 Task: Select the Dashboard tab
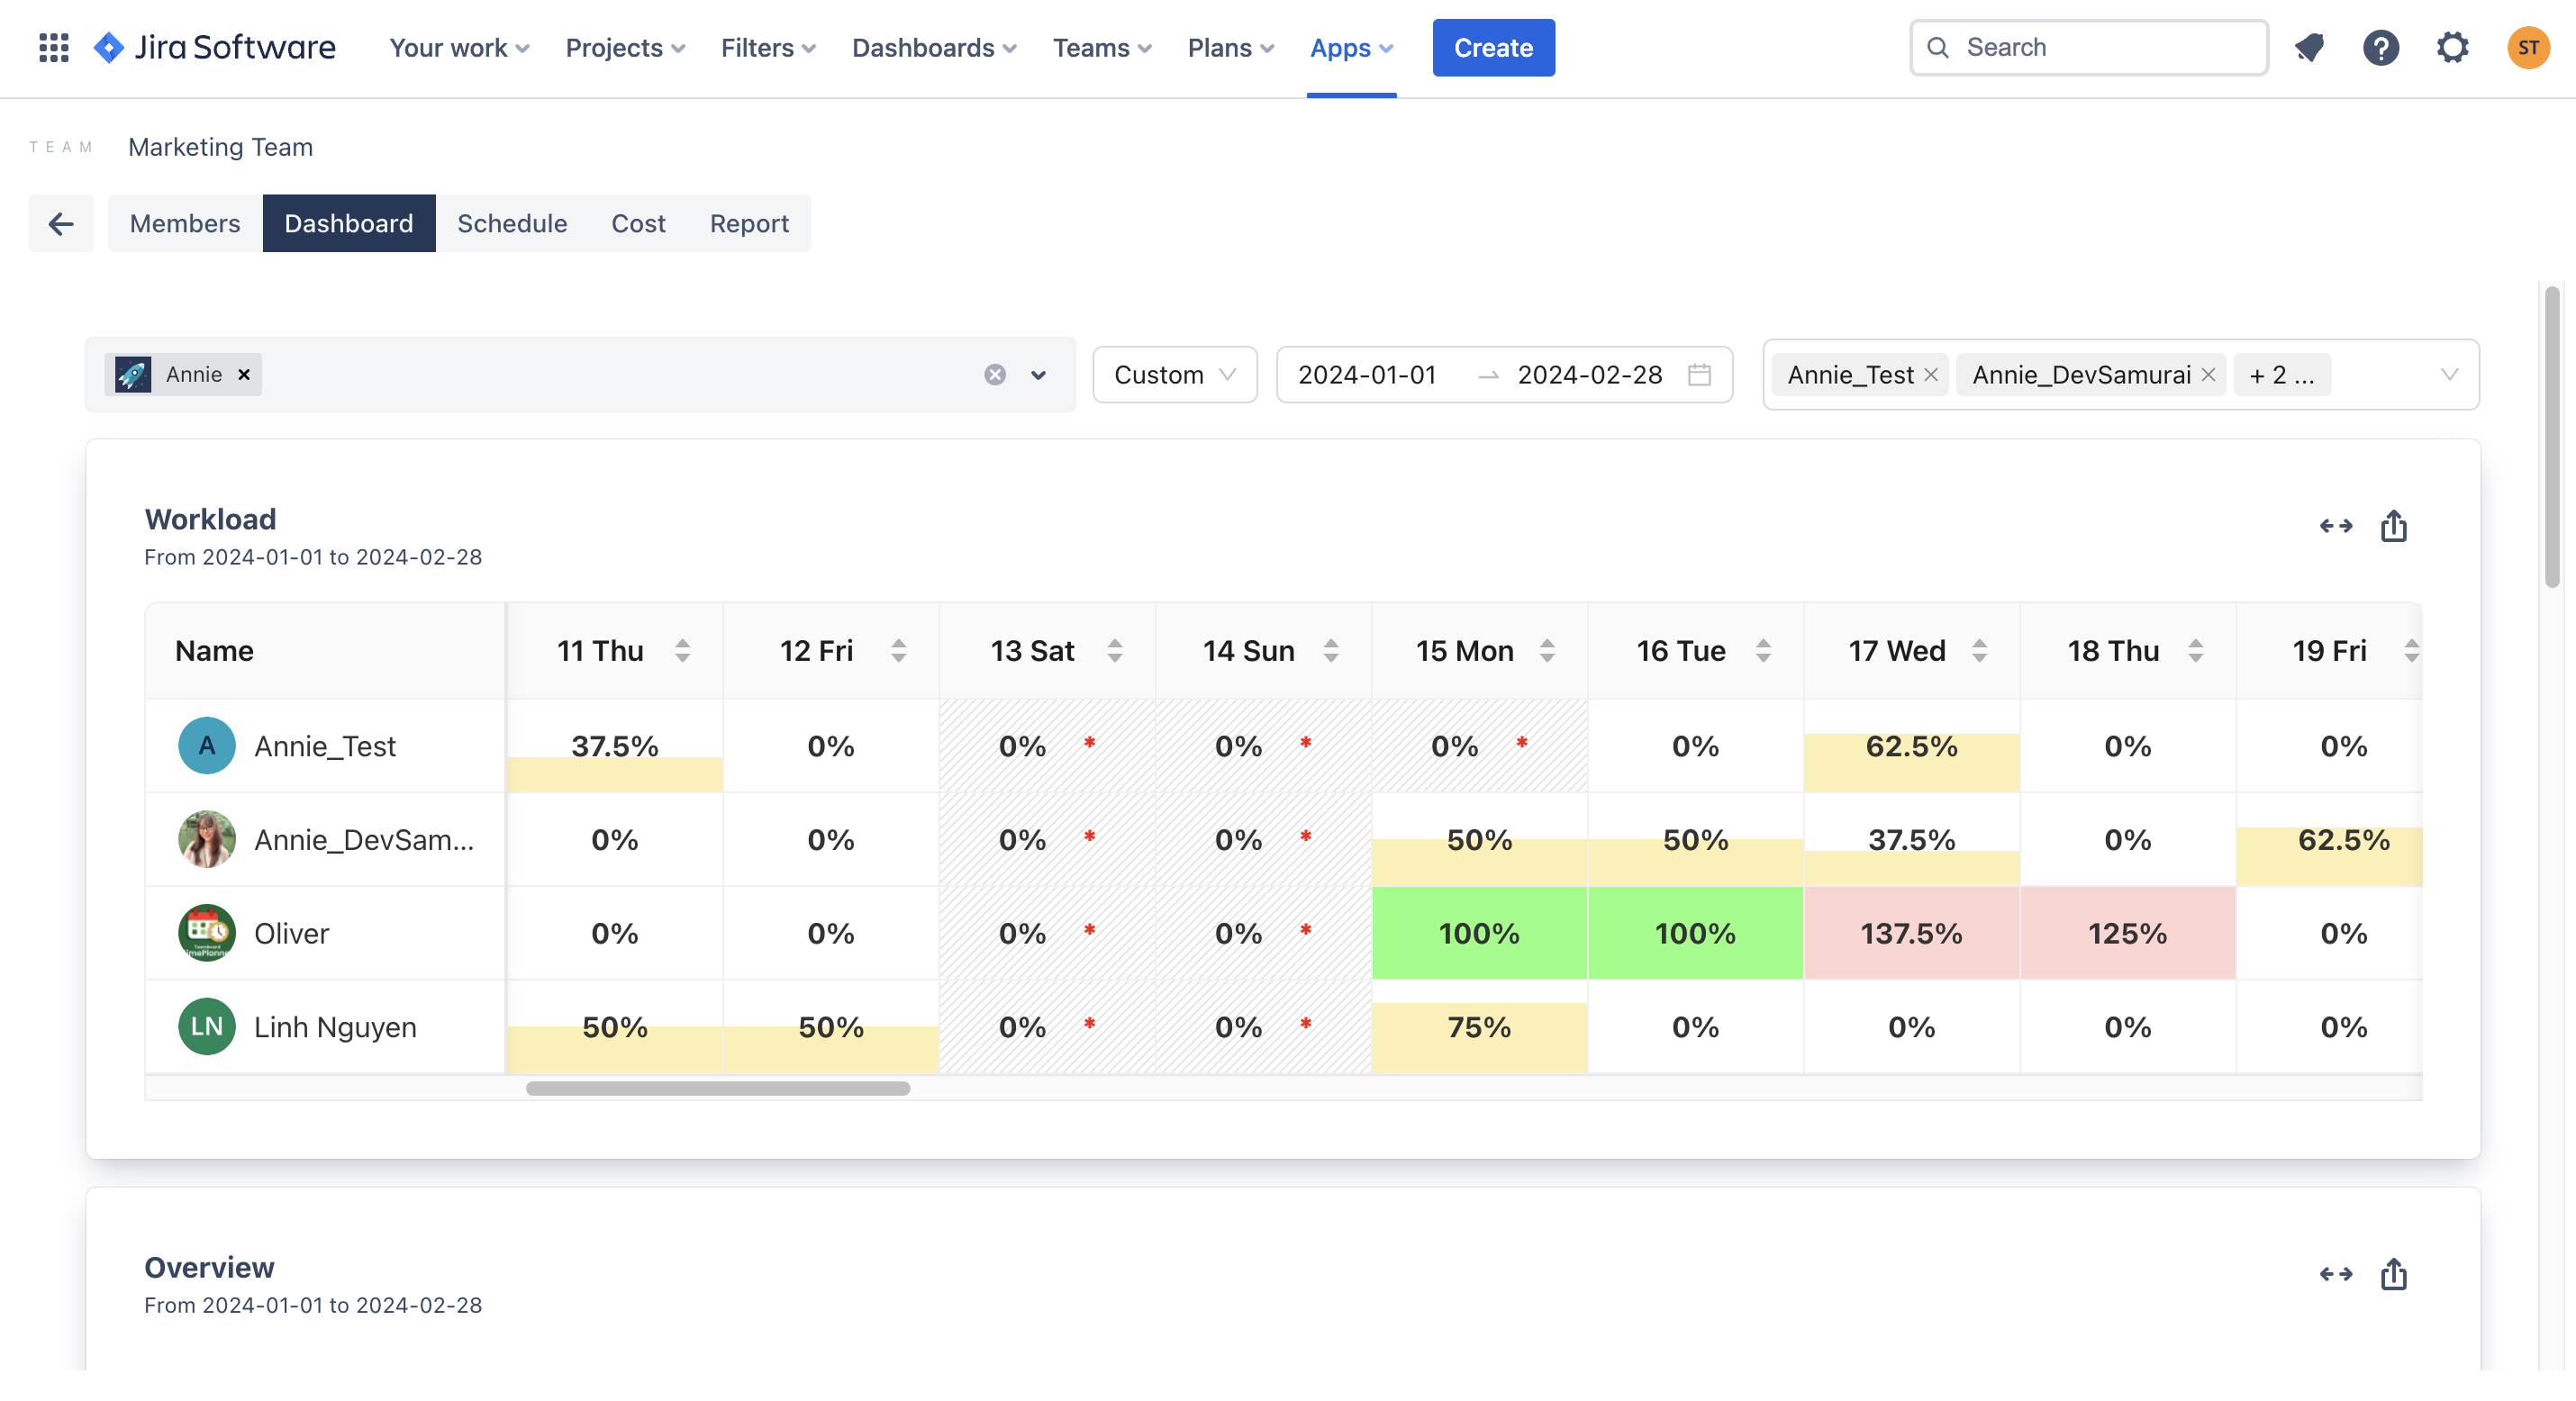pos(349,223)
